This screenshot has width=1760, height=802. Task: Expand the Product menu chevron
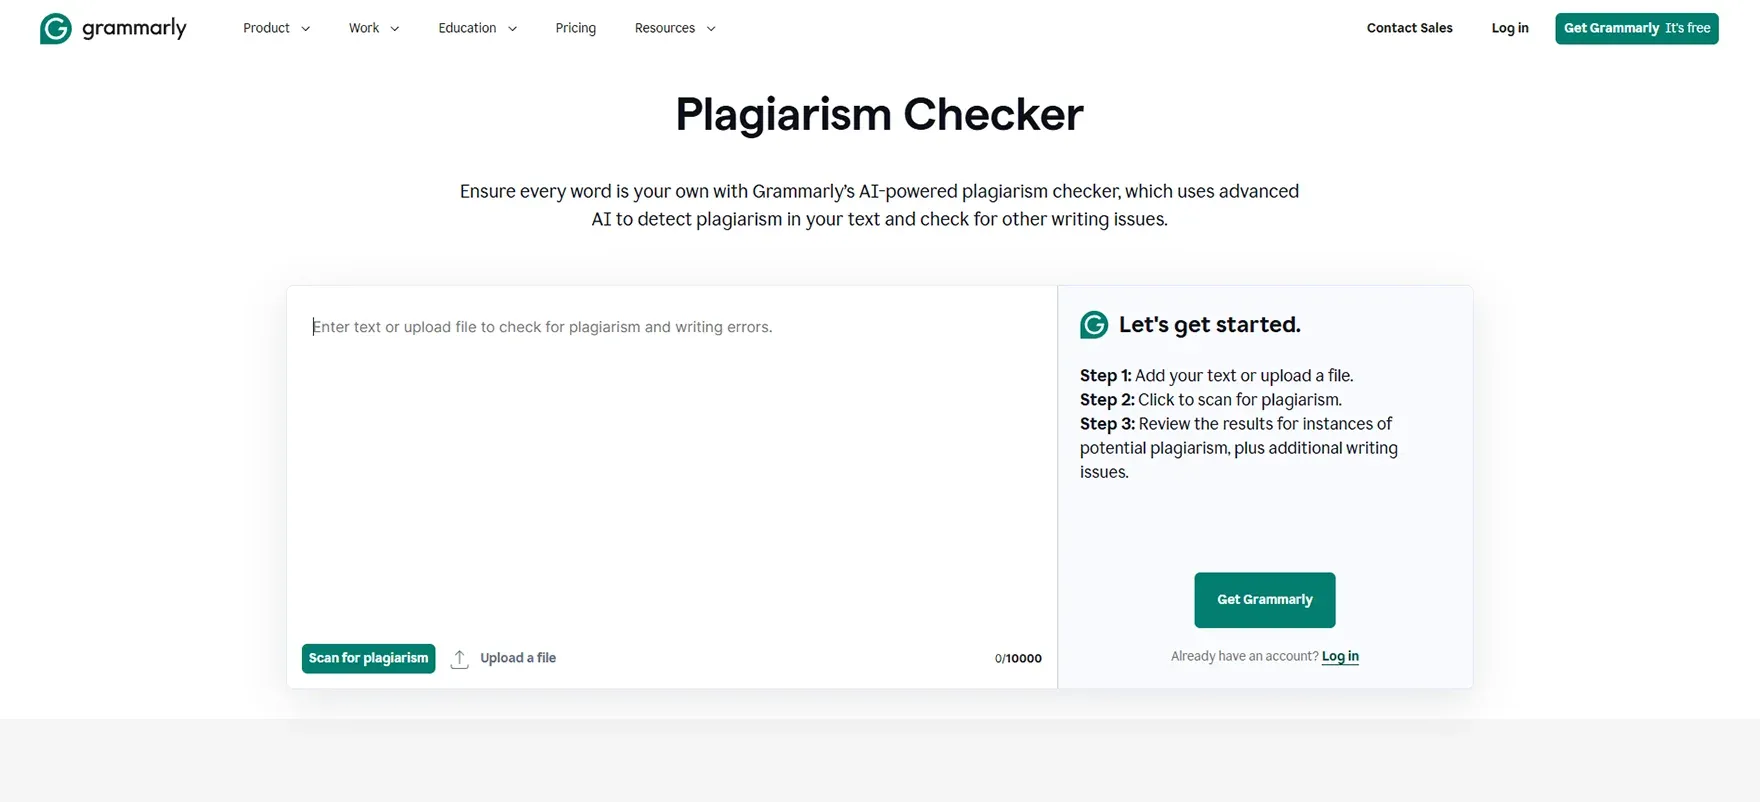coord(306,29)
